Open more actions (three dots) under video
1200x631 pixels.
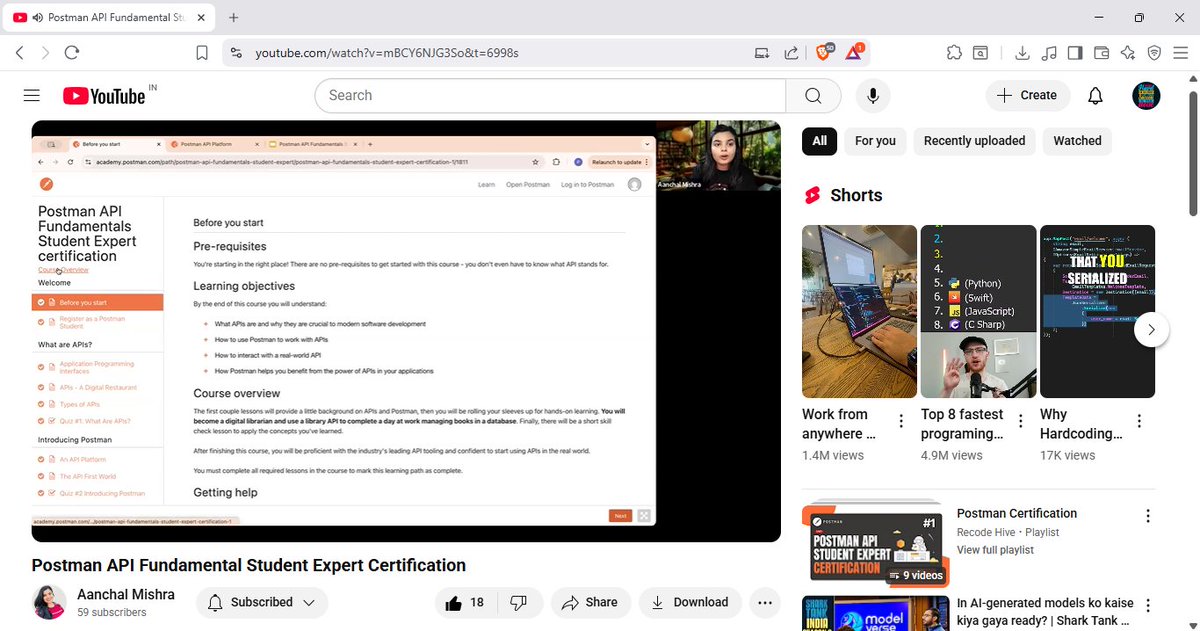coord(765,602)
